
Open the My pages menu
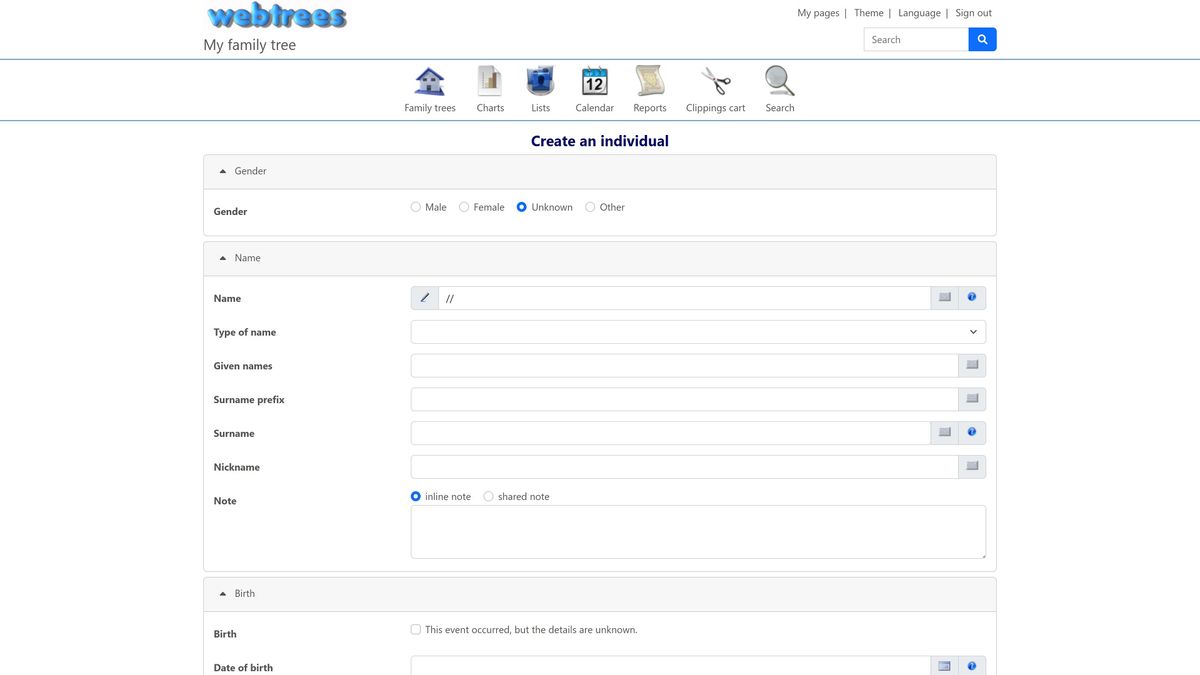pos(816,12)
